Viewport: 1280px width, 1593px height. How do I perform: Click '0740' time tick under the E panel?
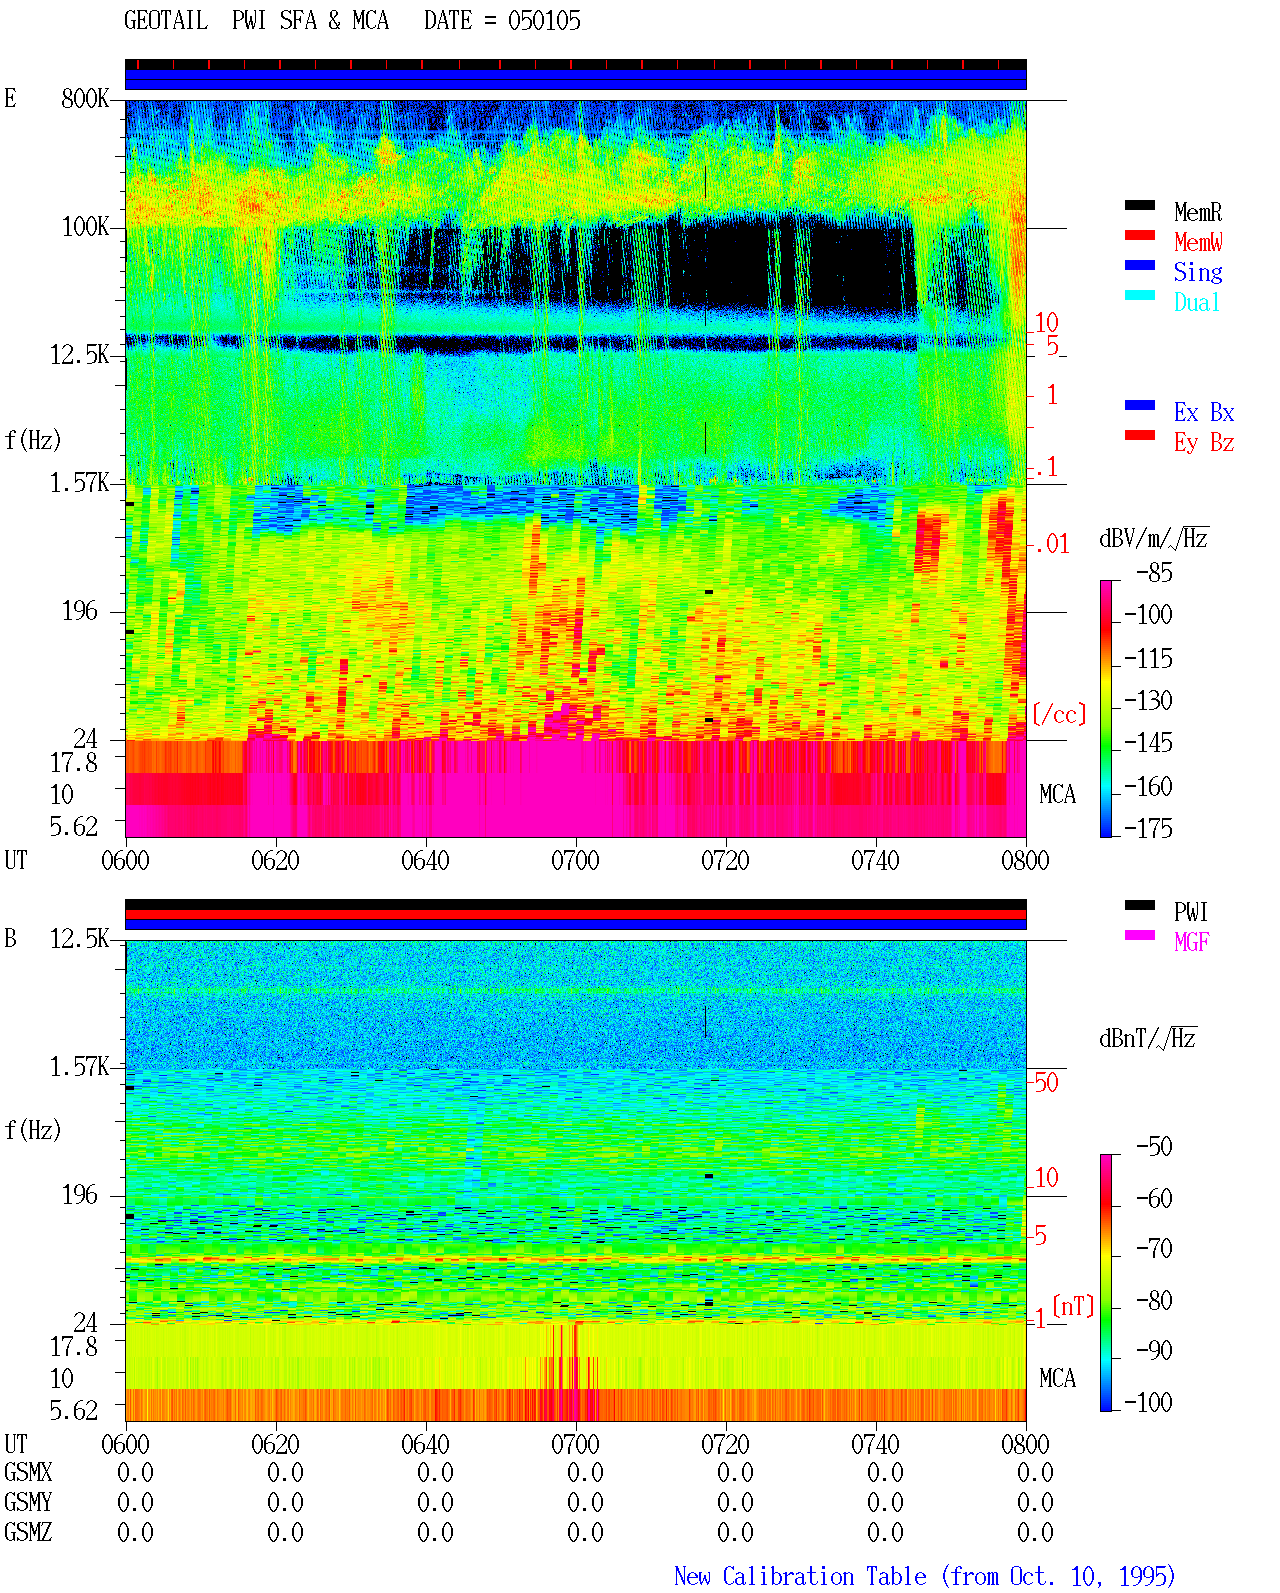(x=875, y=861)
